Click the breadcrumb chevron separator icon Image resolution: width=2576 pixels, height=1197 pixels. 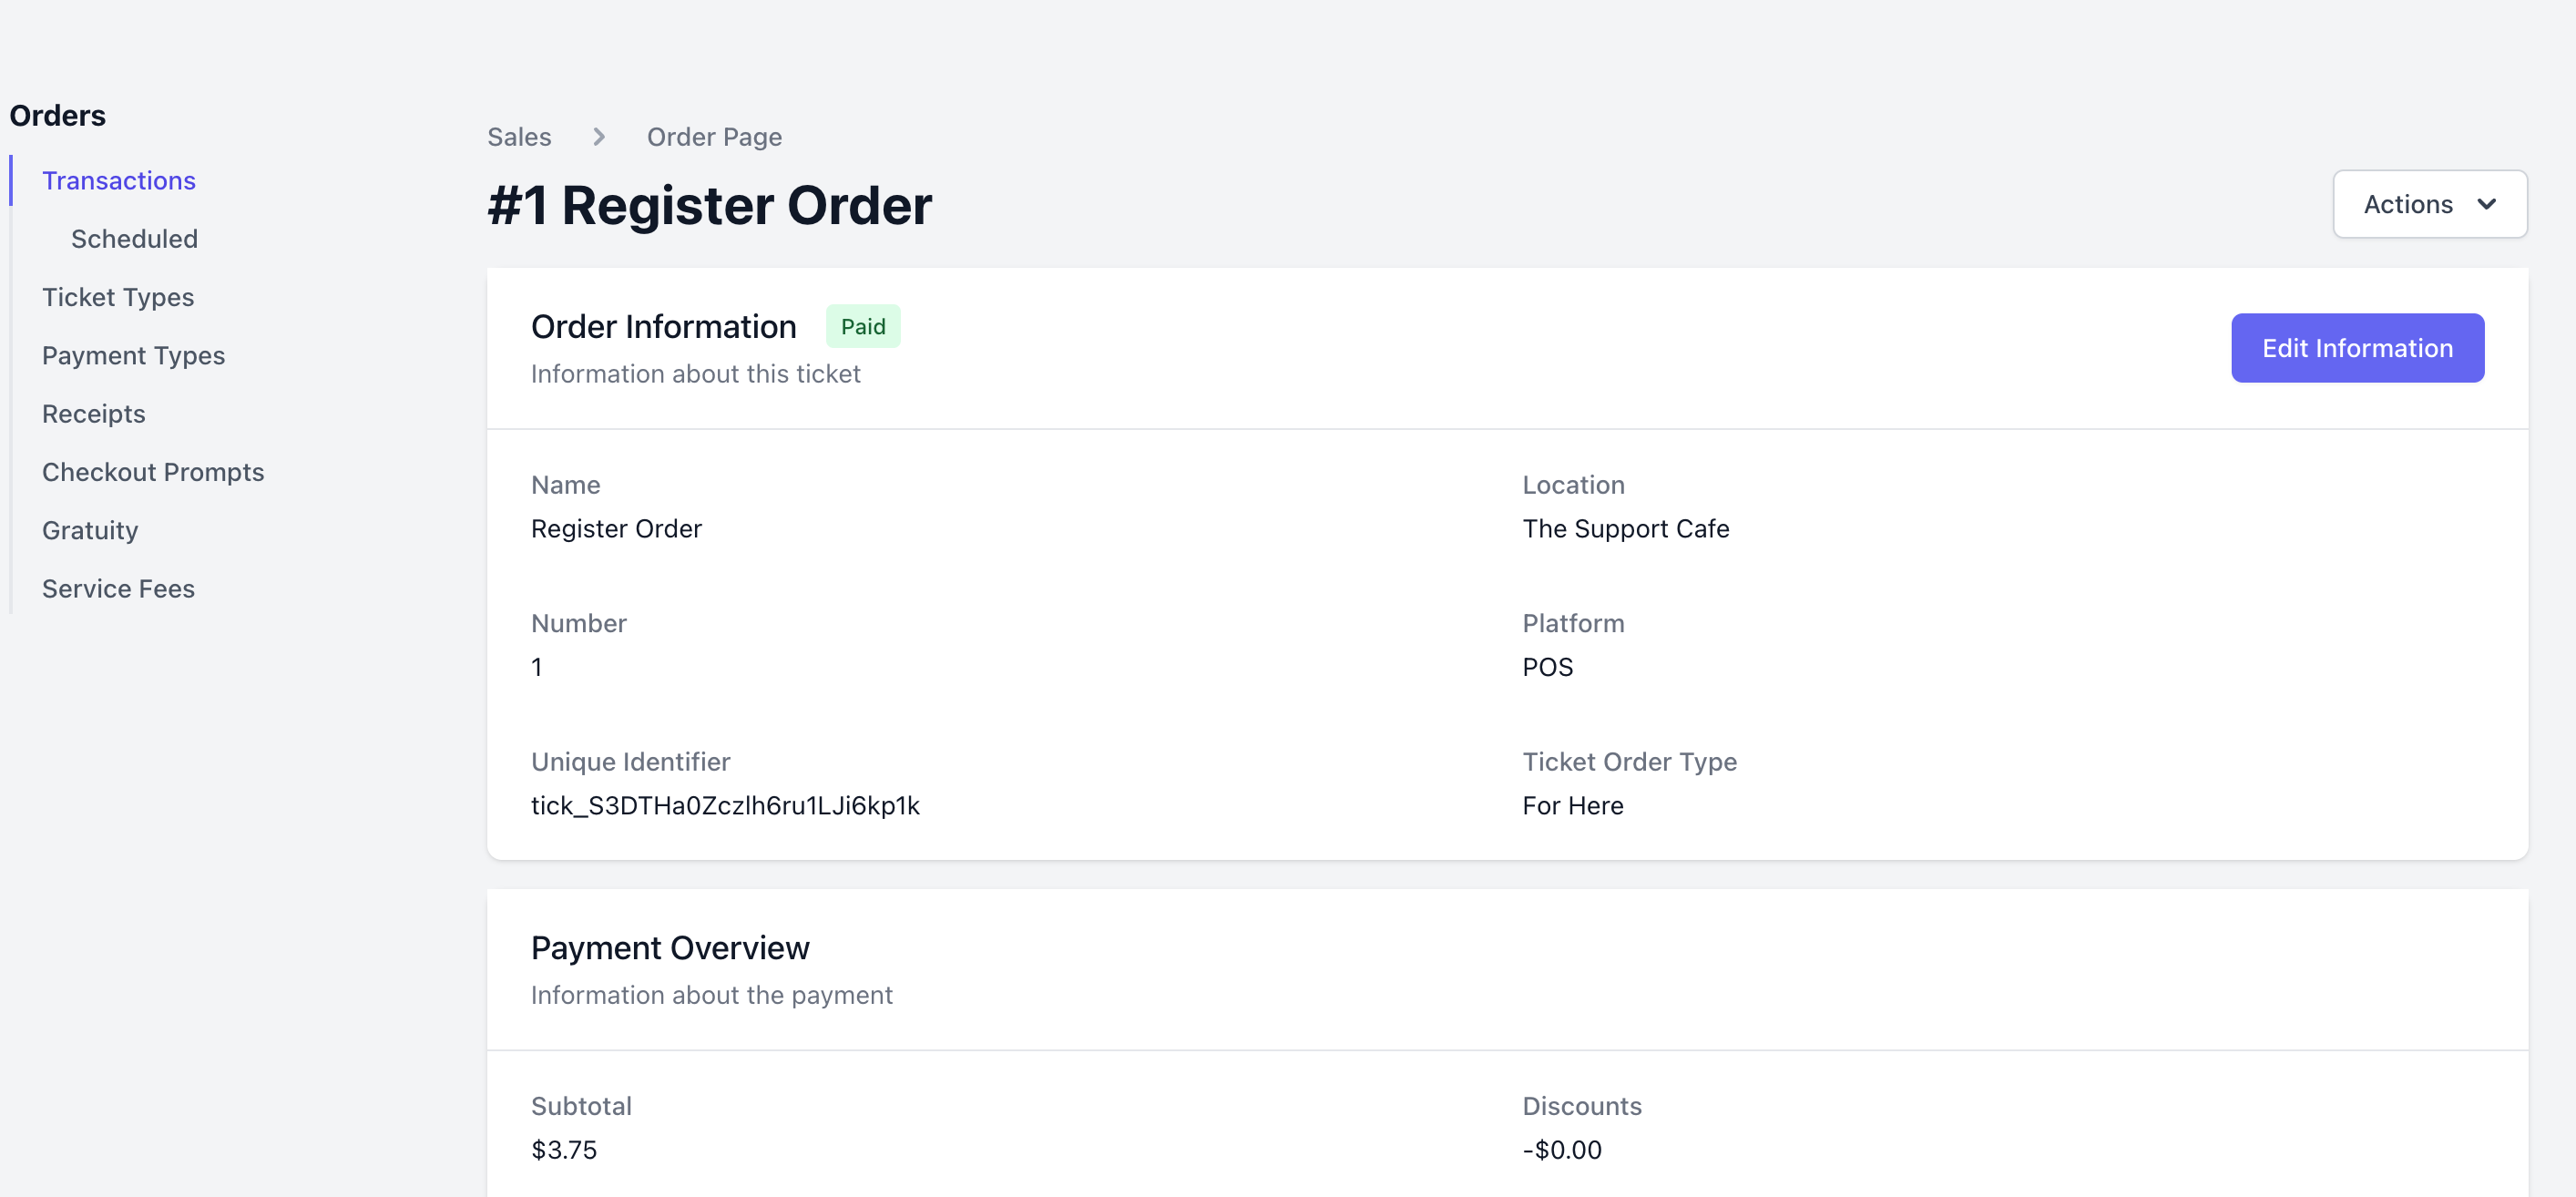pos(599,137)
